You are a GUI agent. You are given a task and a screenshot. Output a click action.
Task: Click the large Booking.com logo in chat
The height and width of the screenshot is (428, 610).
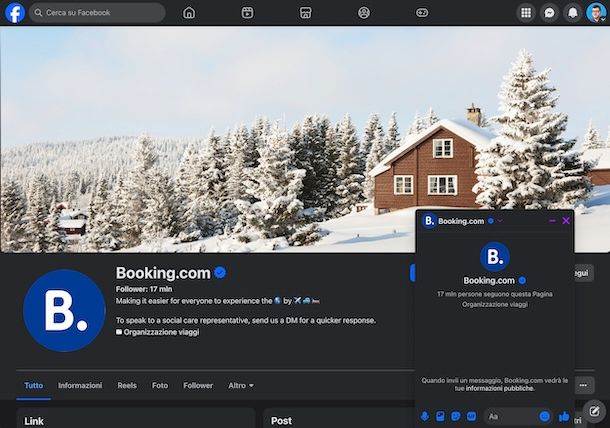click(x=494, y=257)
